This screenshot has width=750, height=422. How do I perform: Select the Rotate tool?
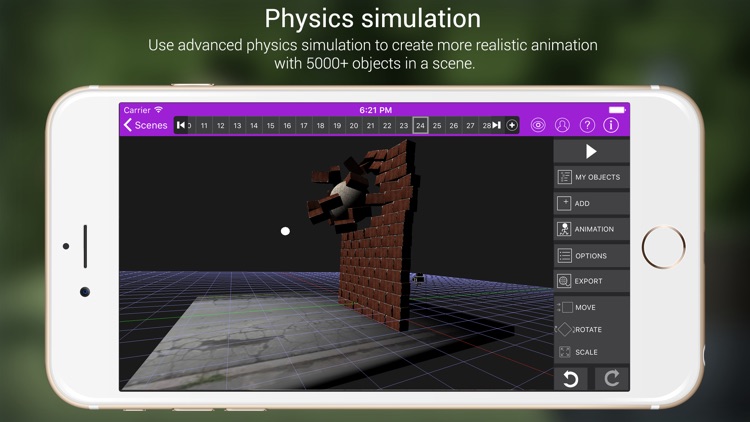pyautogui.click(x=591, y=329)
